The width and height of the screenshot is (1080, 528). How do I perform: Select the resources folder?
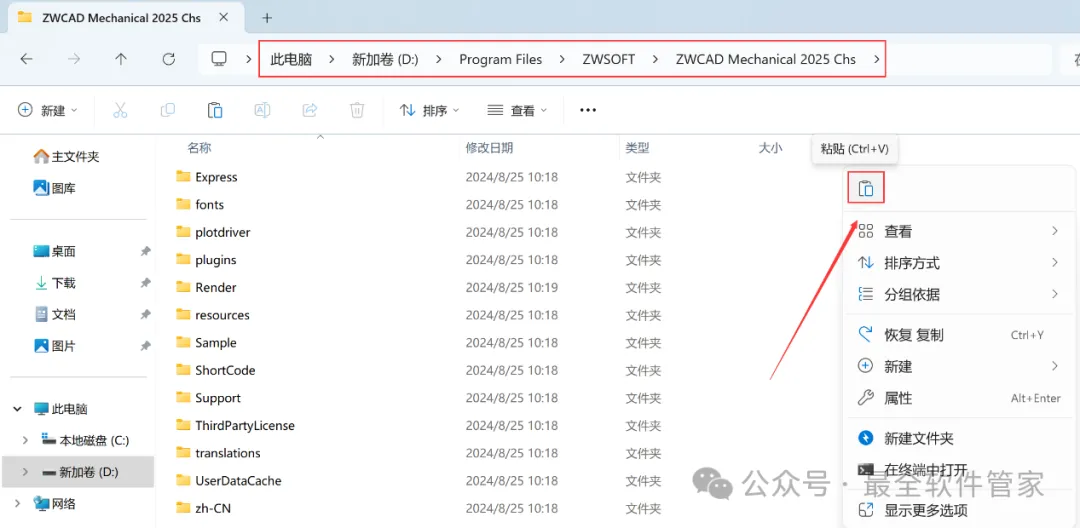click(212, 315)
